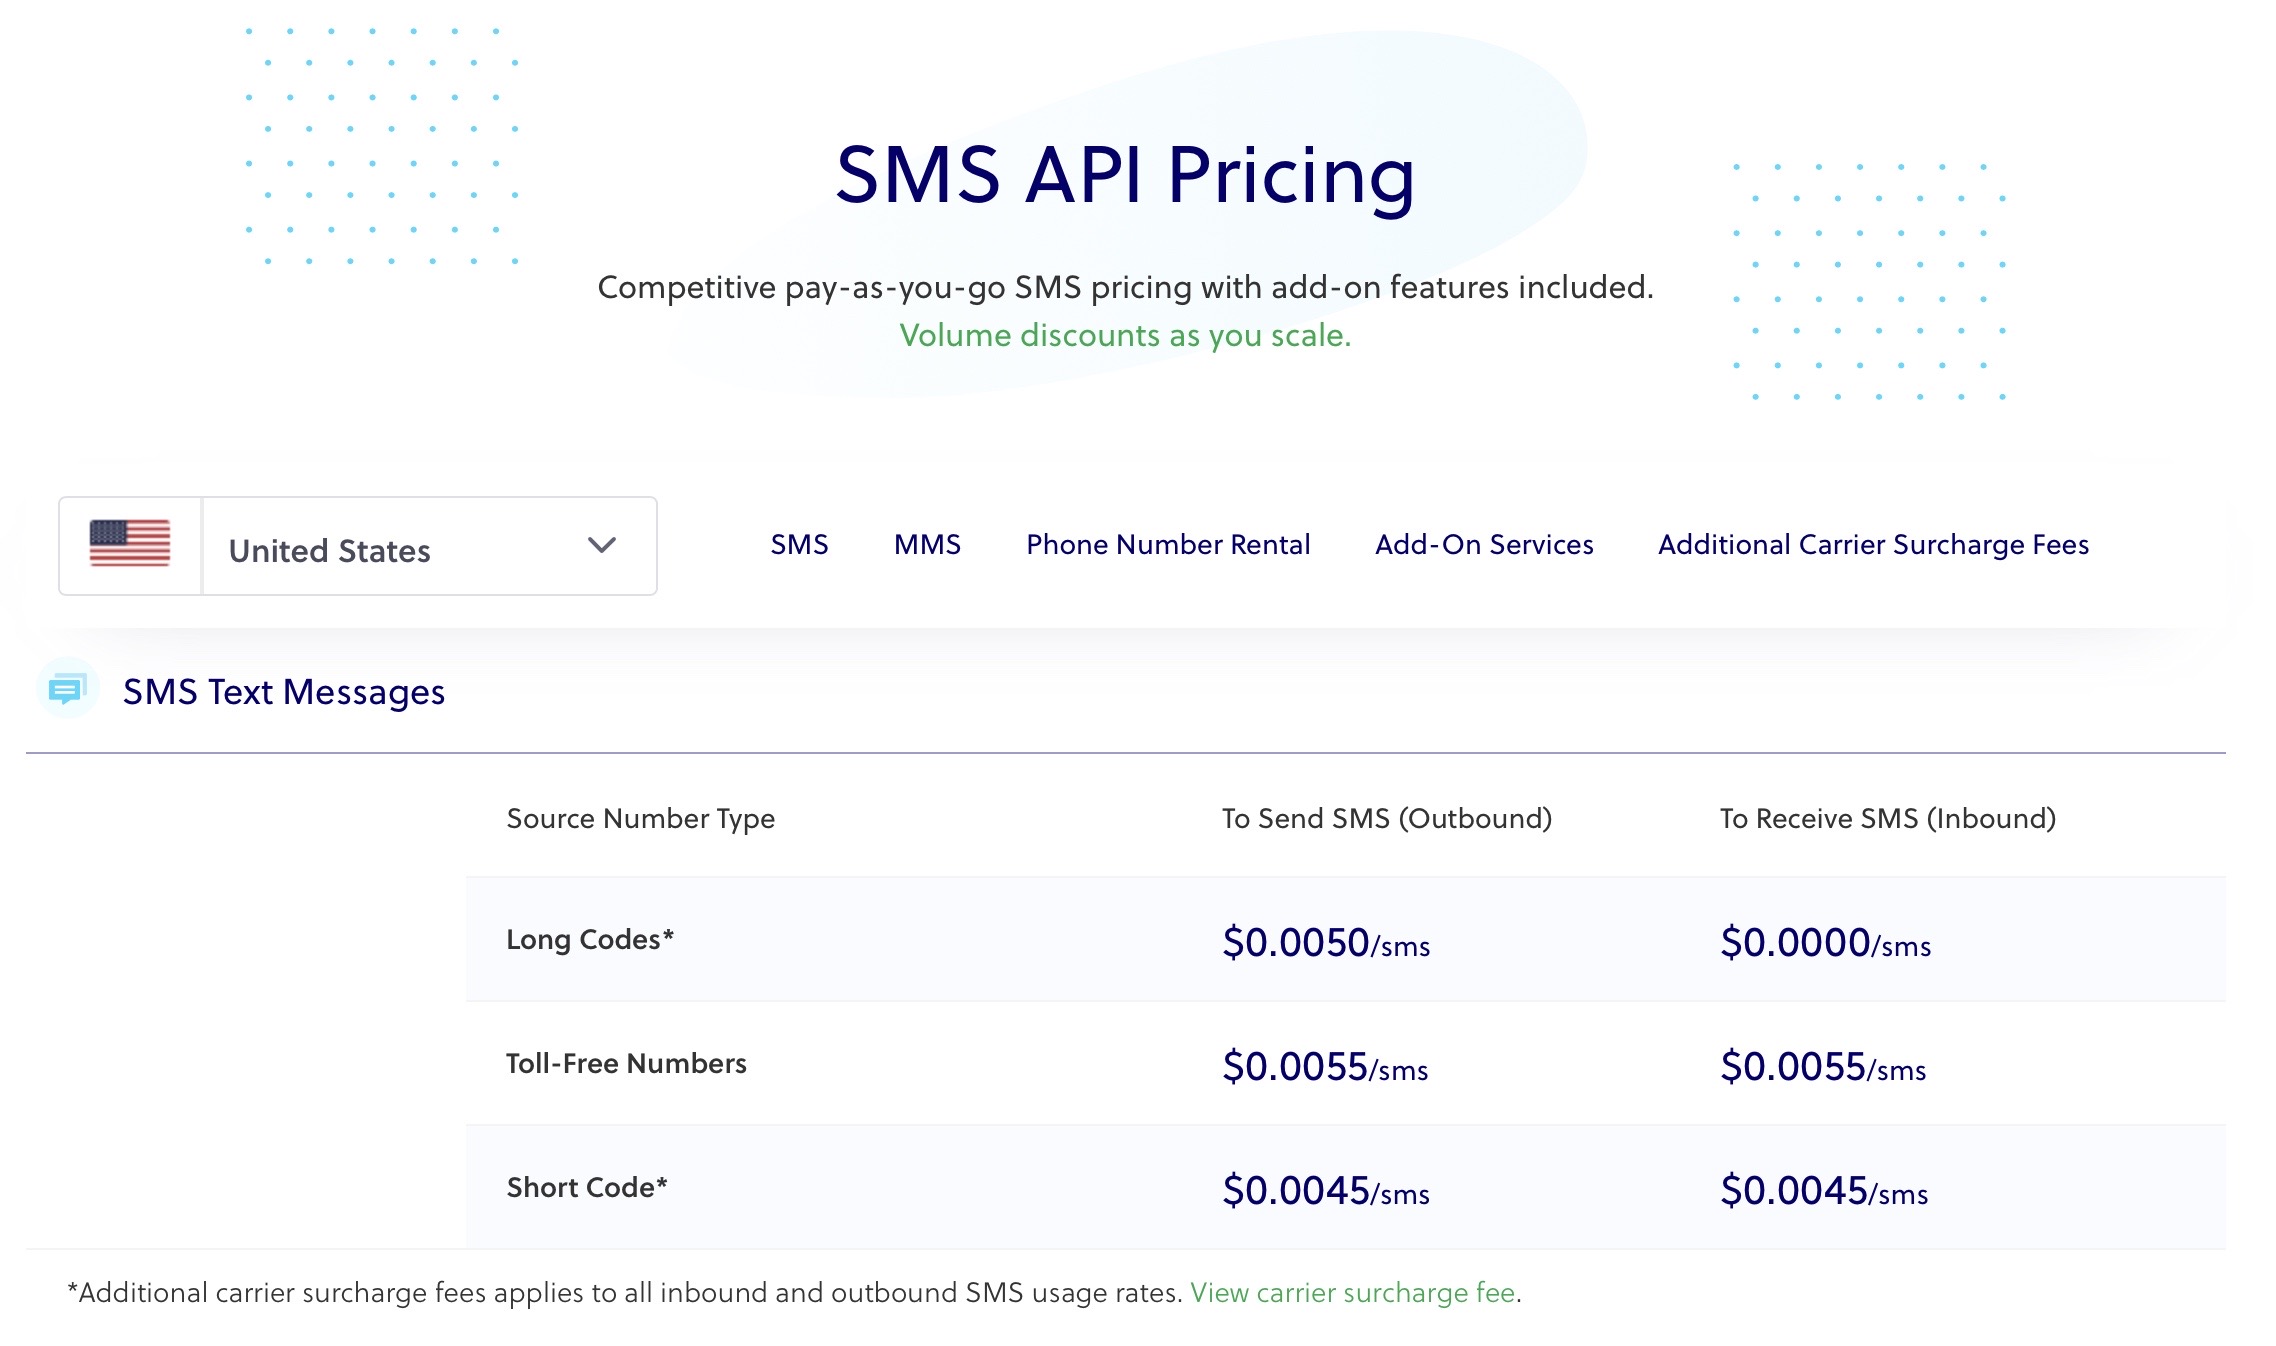Click the 'To Receive SMS (Inbound)' column header
This screenshot has width=2276, height=1346.
point(1887,819)
